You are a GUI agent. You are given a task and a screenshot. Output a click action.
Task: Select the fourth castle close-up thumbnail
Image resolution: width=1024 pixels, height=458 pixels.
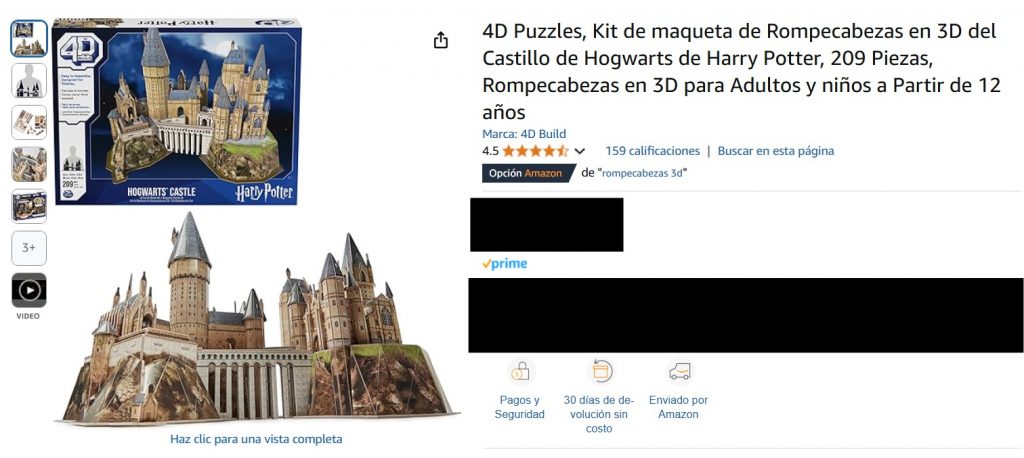[x=29, y=164]
